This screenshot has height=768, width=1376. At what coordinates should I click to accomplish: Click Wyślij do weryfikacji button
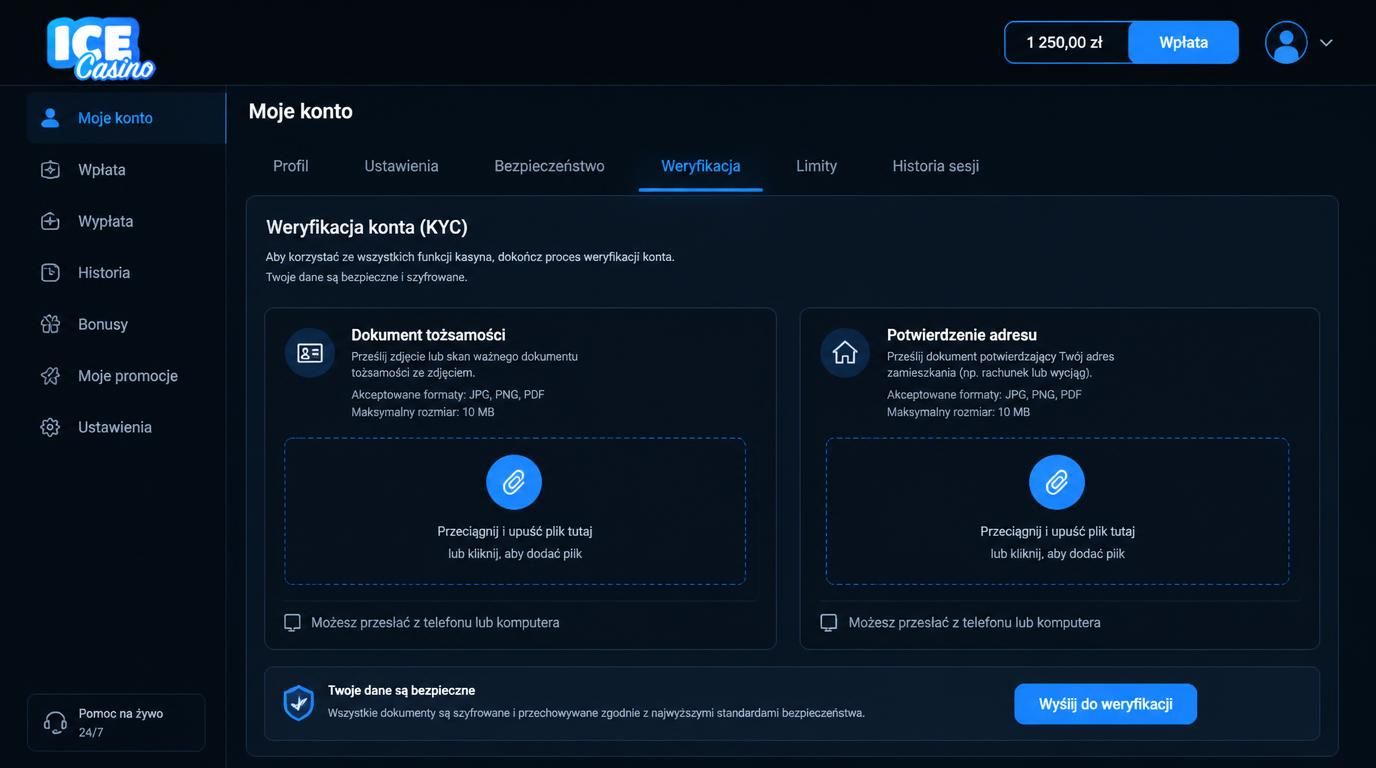1105,704
